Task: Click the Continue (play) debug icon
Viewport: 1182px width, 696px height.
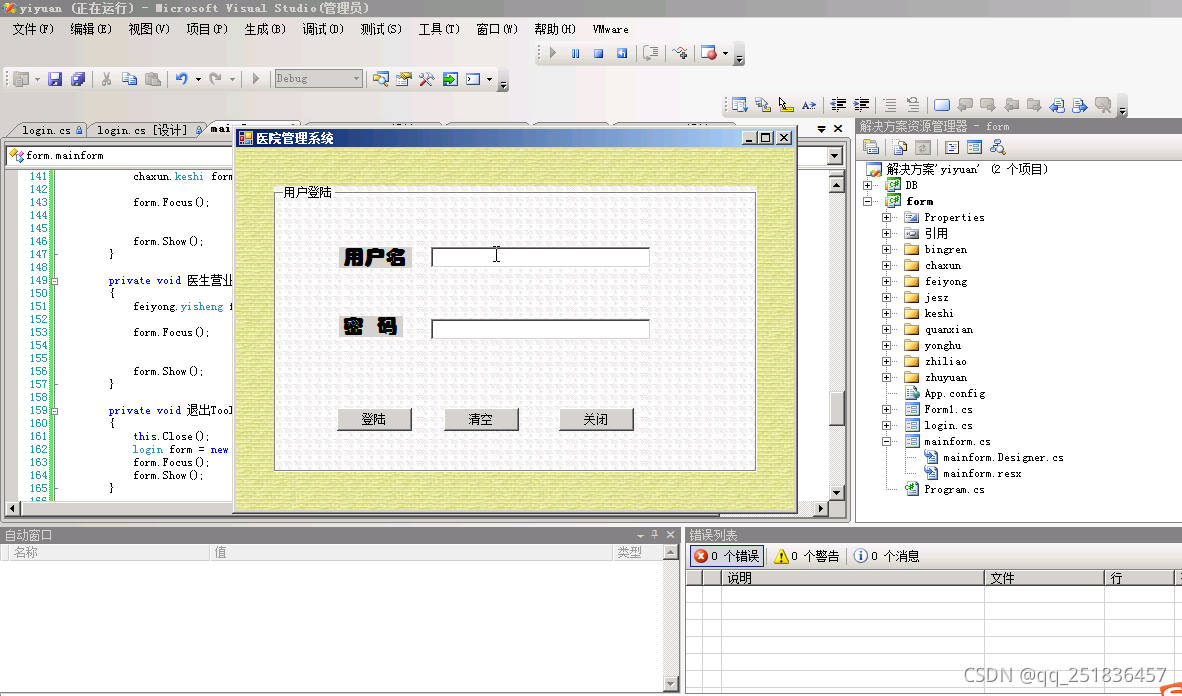Action: [x=553, y=54]
